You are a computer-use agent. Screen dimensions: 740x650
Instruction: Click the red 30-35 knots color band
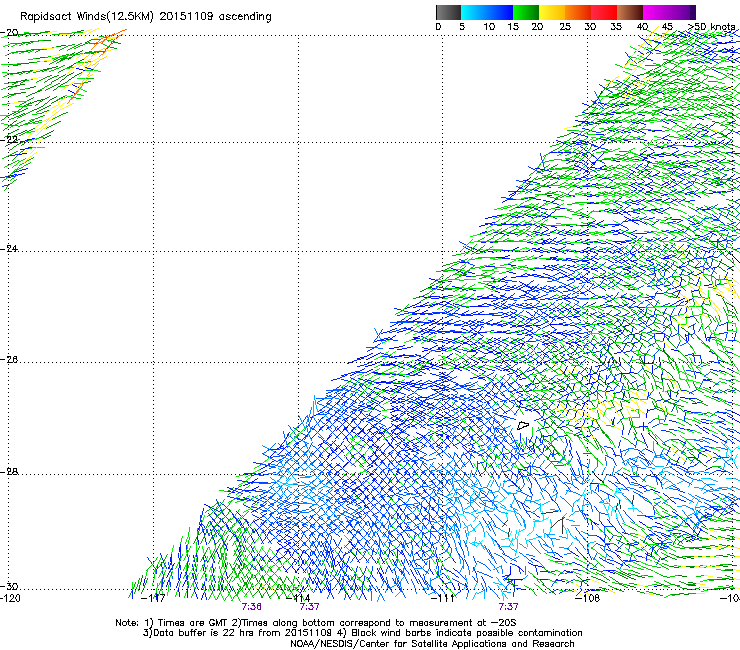pos(604,12)
